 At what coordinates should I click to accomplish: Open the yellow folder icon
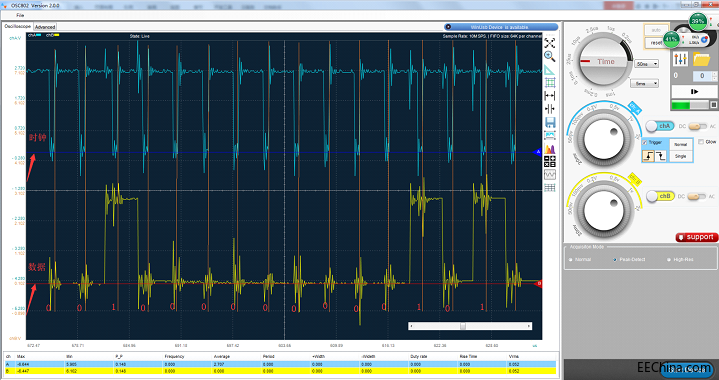pyautogui.click(x=701, y=59)
